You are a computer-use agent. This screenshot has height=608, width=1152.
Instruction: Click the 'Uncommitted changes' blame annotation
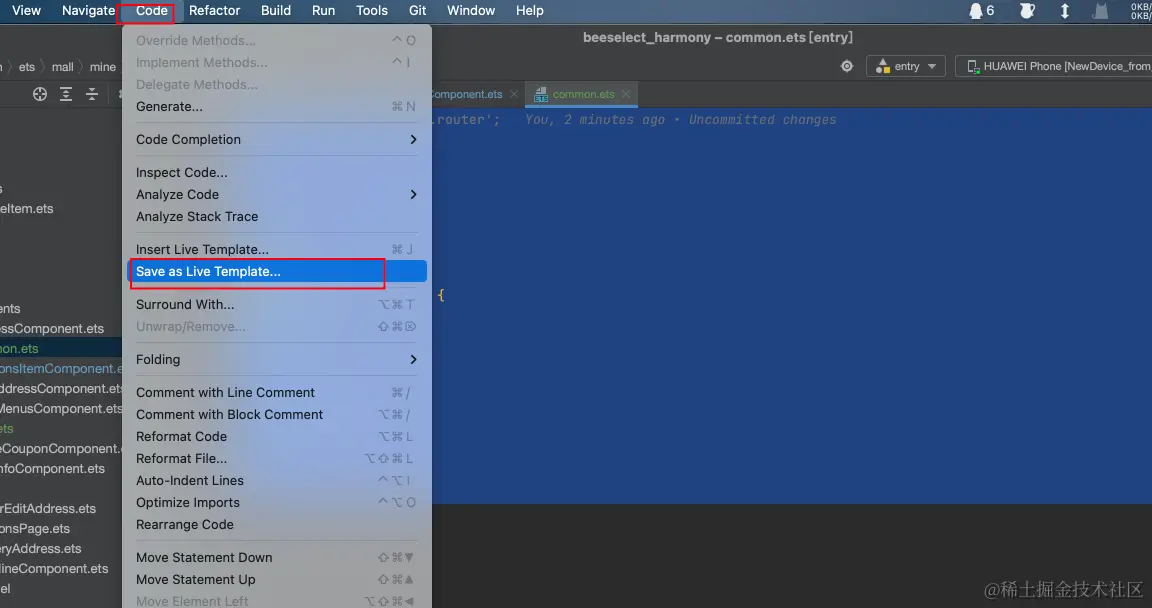point(762,120)
